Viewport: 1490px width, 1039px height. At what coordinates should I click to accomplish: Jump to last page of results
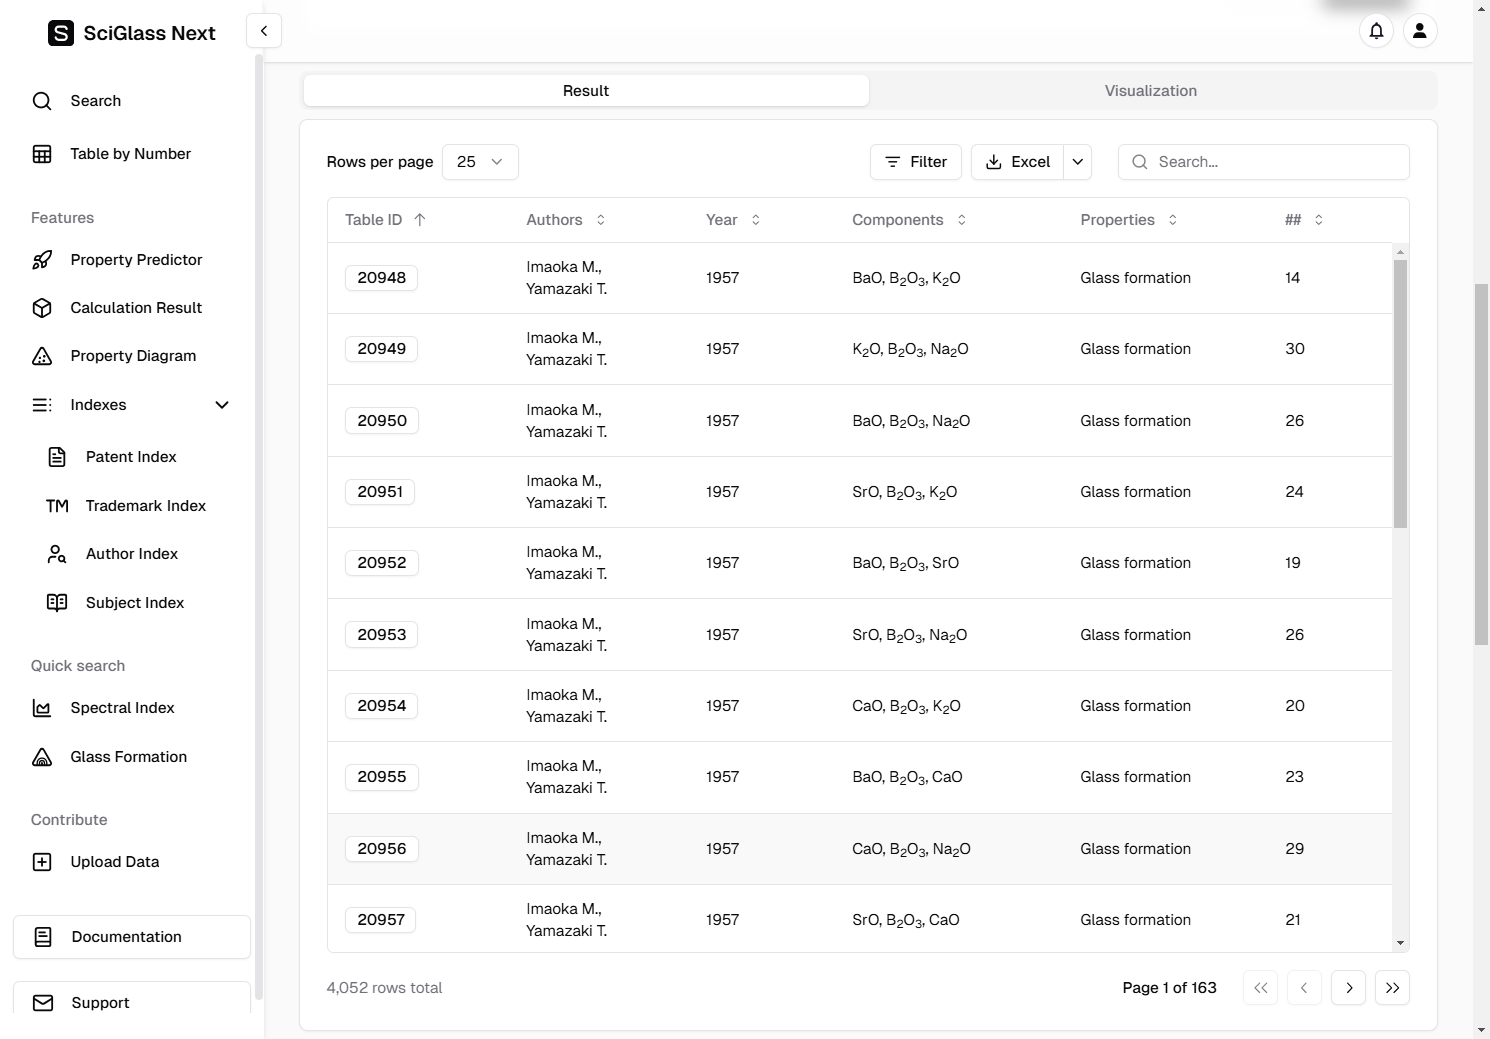point(1392,988)
